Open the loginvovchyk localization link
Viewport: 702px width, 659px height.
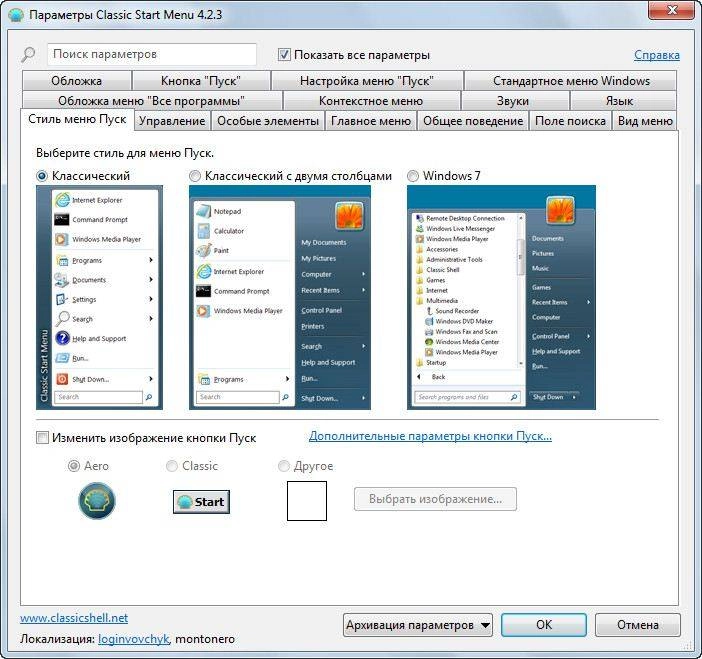133,639
